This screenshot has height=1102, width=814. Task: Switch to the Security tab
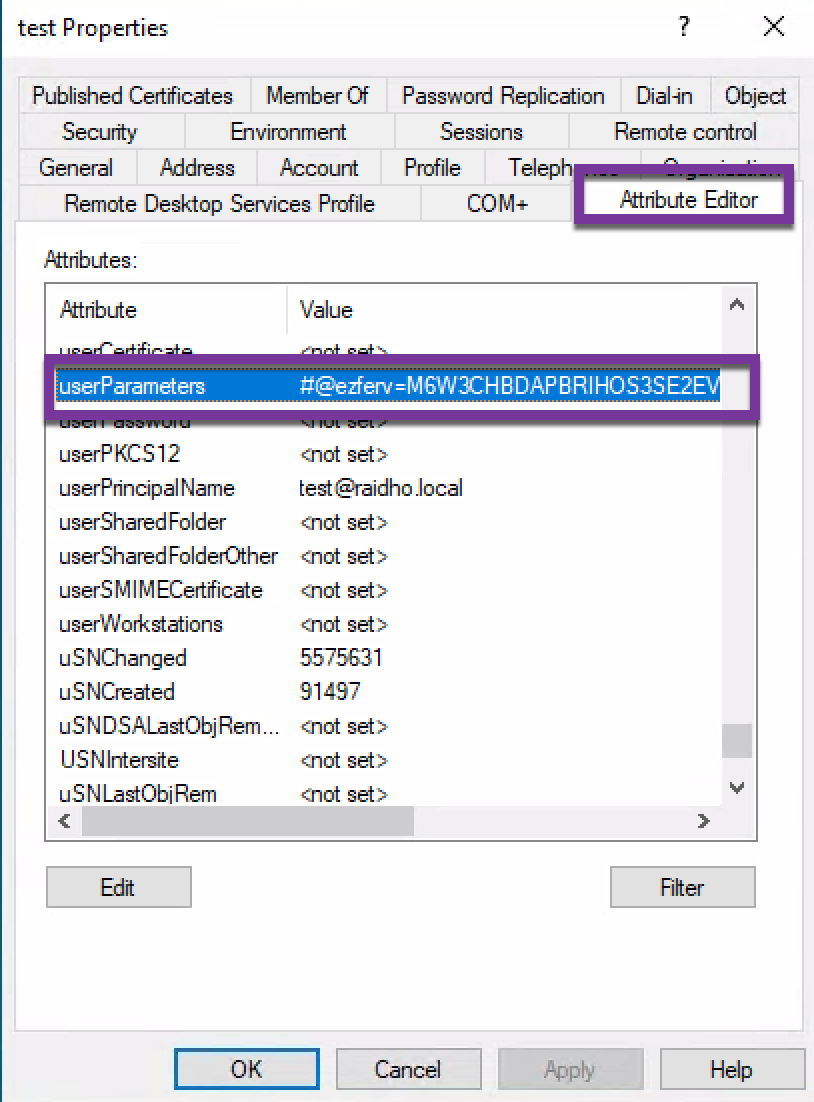99,131
